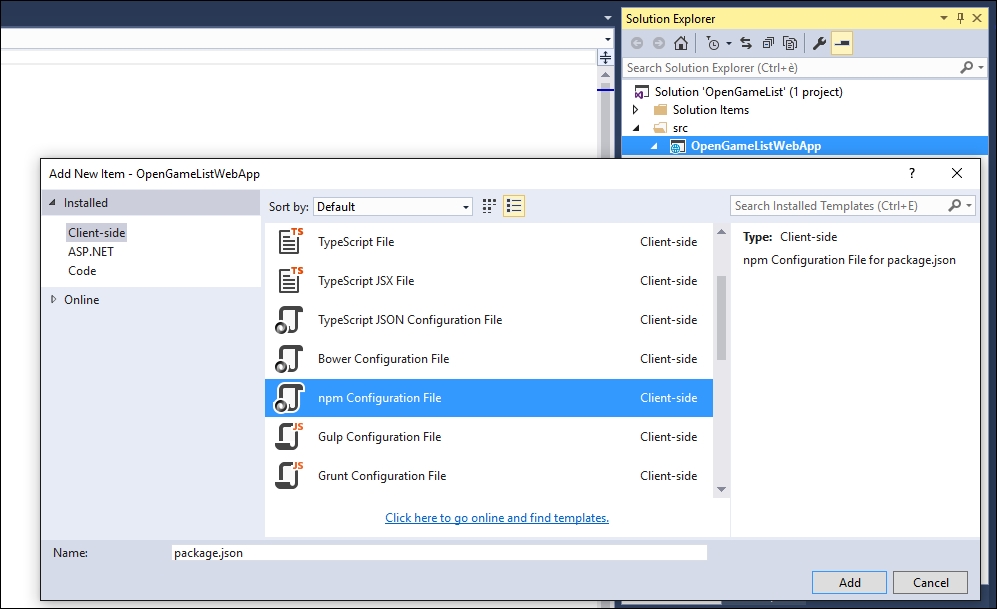Switch to small icons view
The width and height of the screenshot is (997, 609).
489,206
